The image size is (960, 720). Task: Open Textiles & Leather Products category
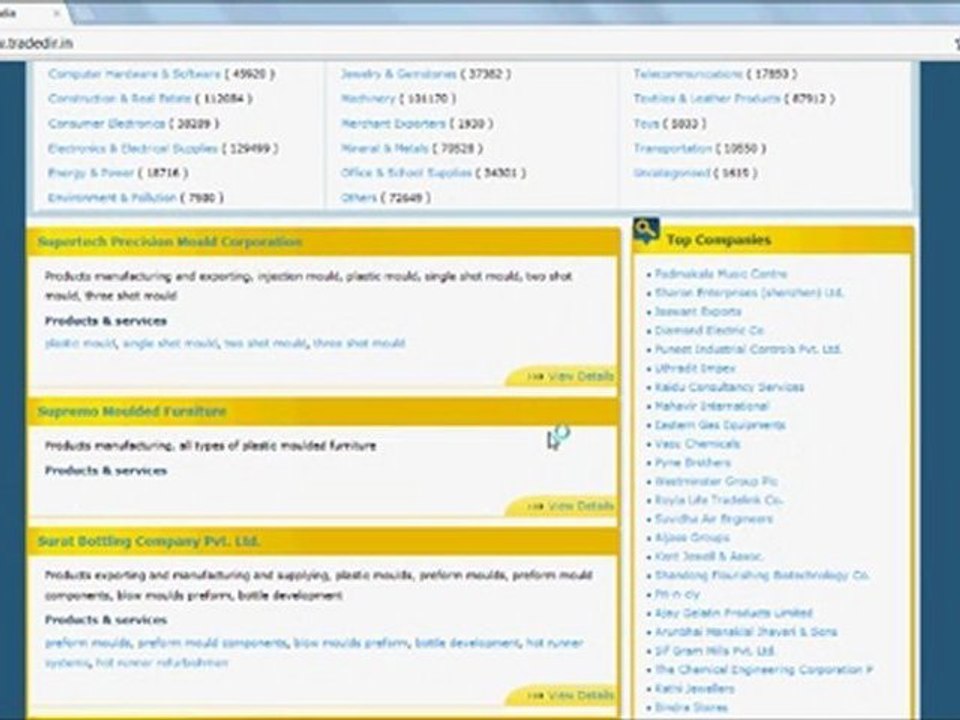pos(707,99)
